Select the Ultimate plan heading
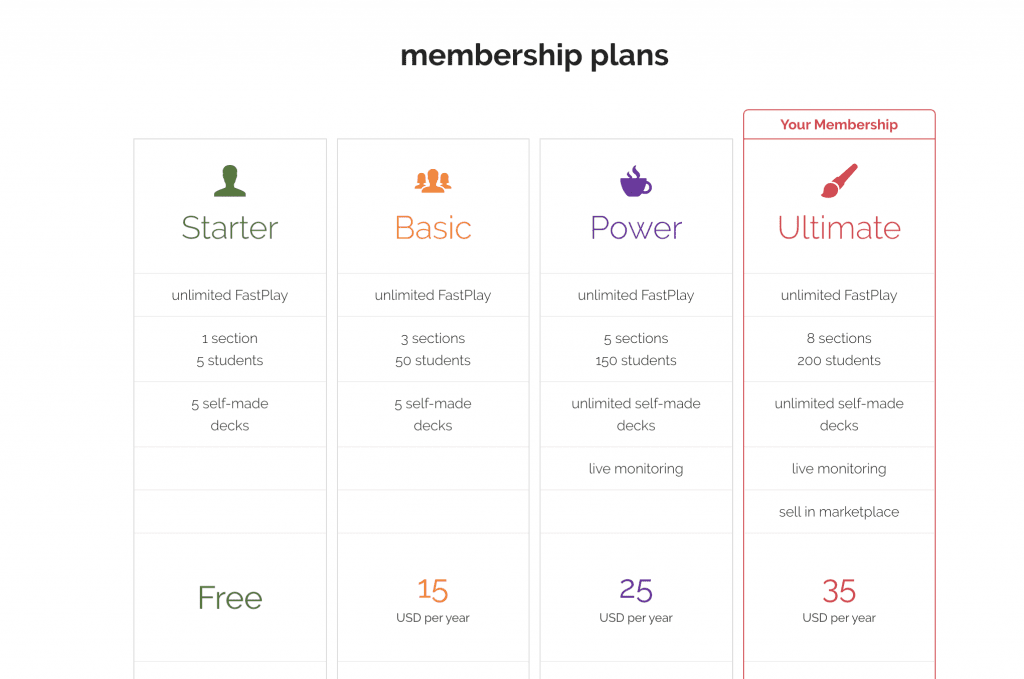The image size is (1024, 679). 839,228
